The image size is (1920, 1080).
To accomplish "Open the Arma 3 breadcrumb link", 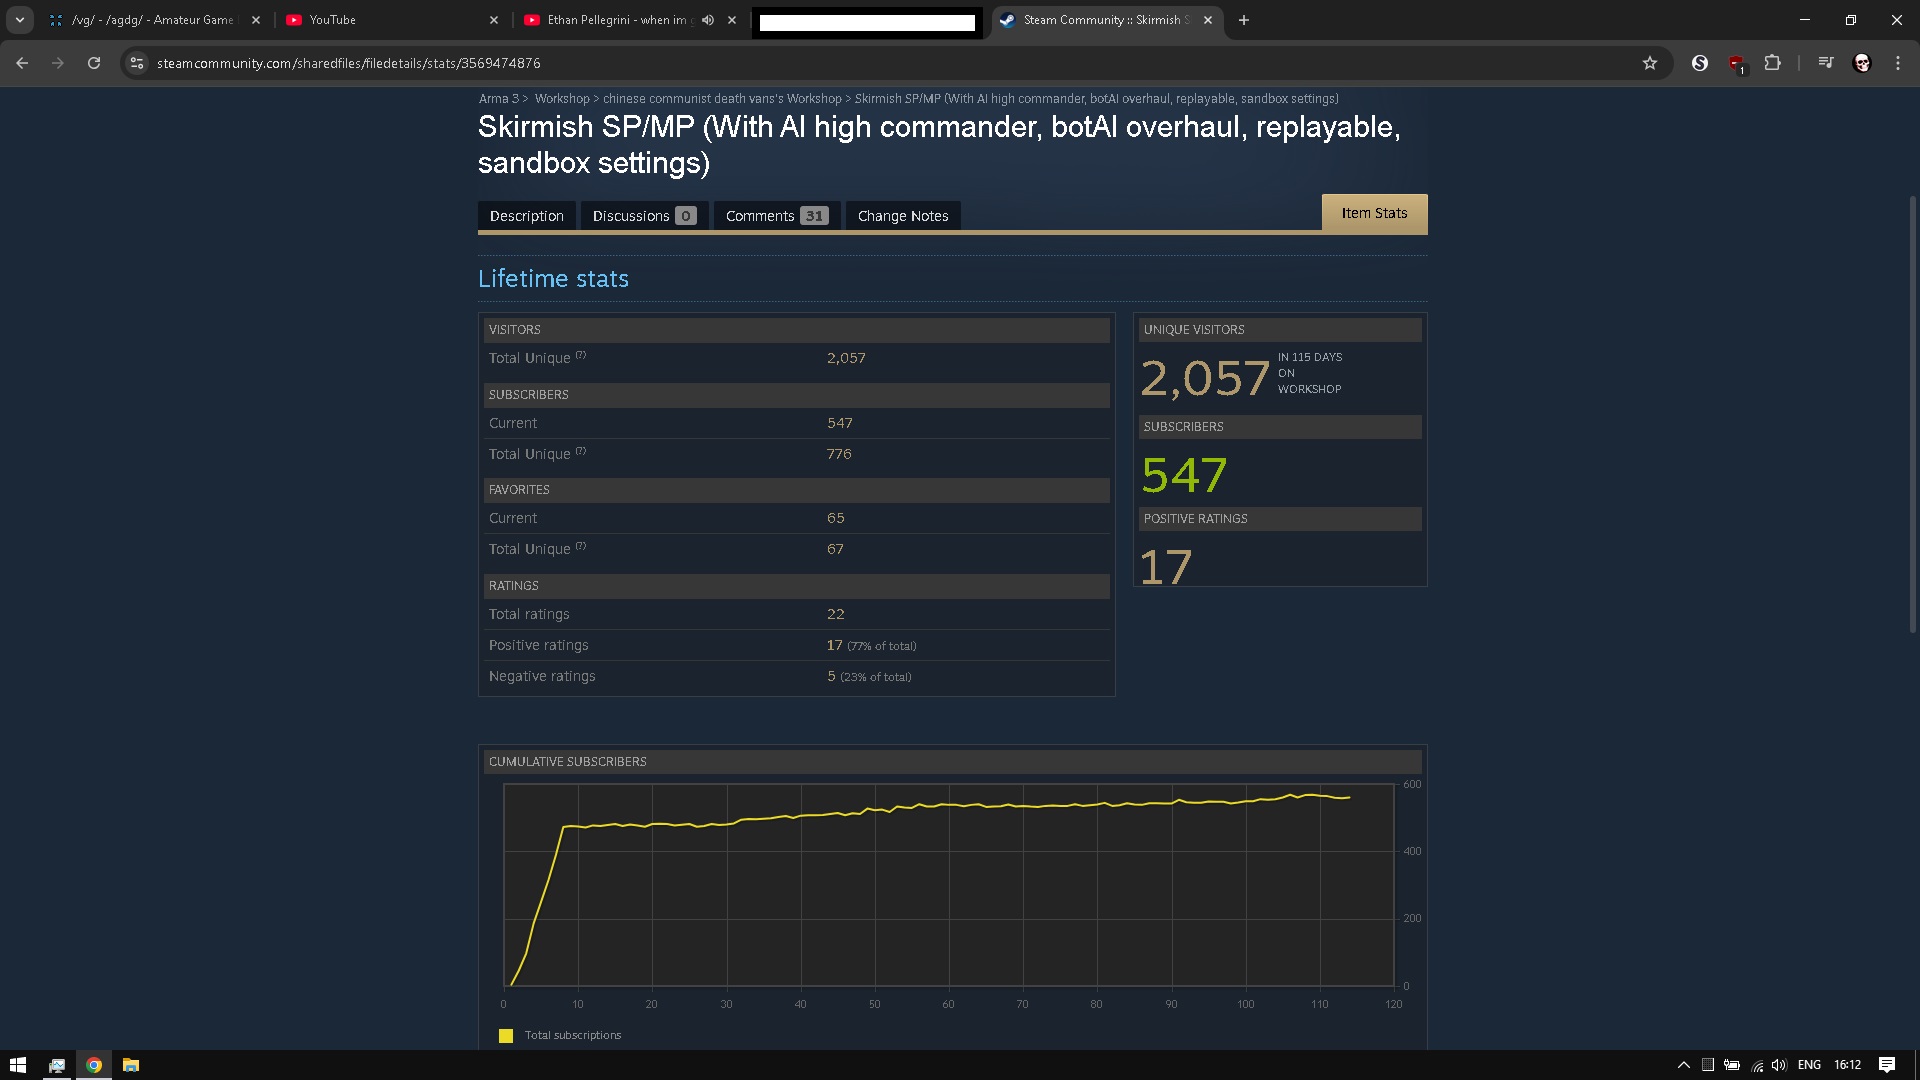I will pos(498,99).
